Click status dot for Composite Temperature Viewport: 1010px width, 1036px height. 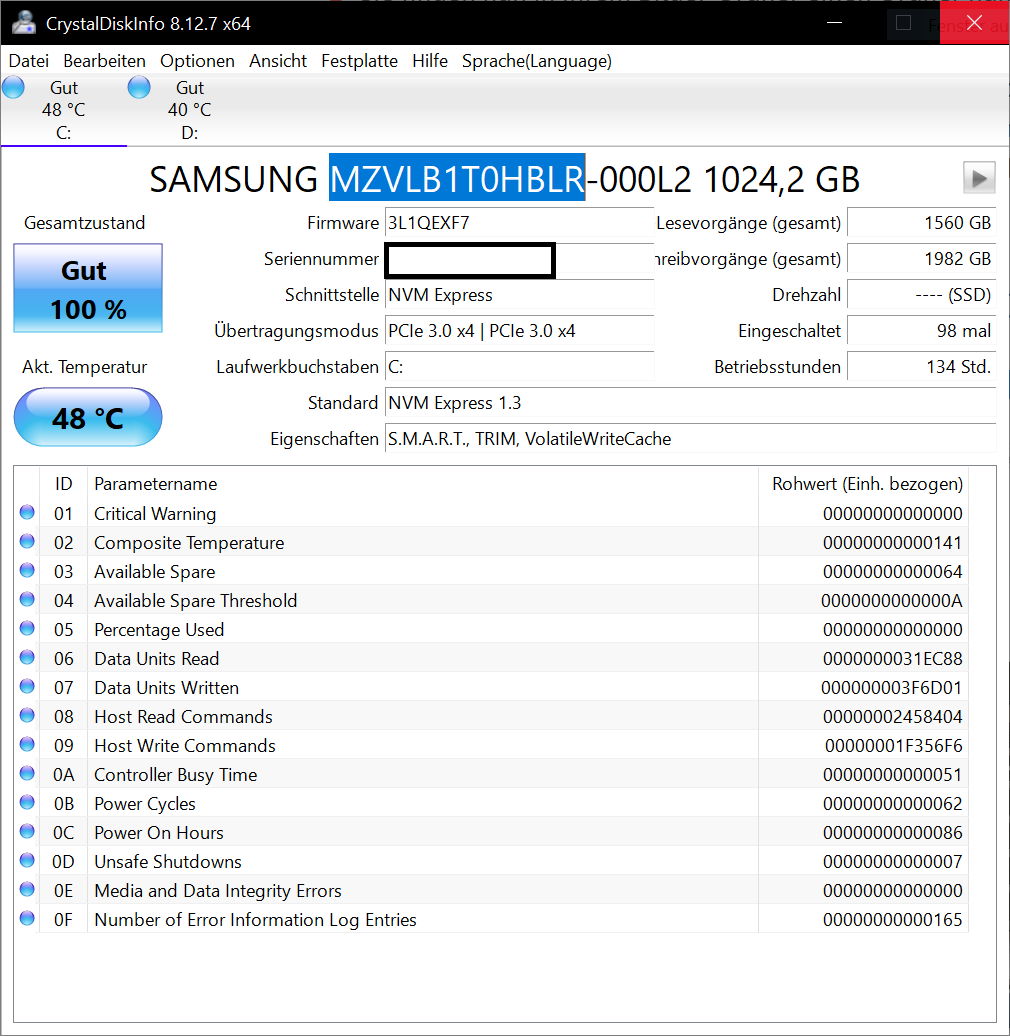point(27,541)
